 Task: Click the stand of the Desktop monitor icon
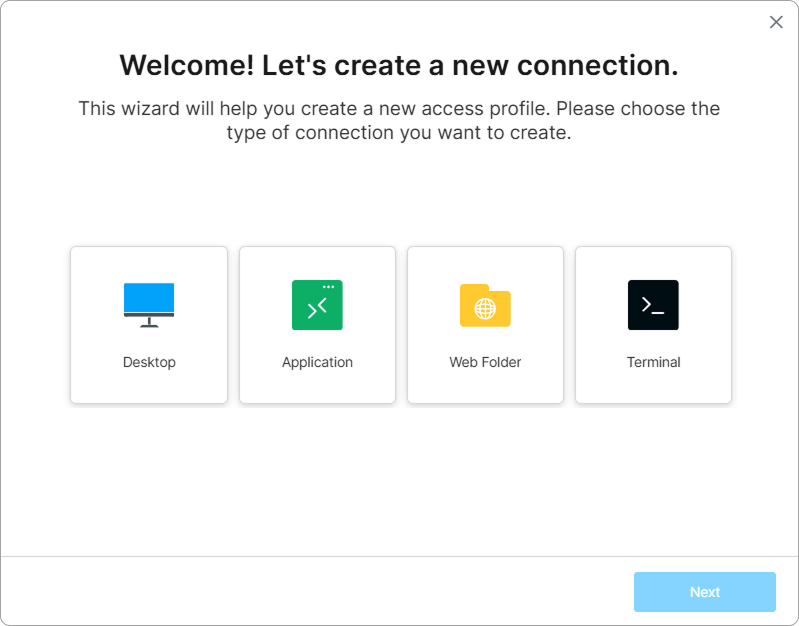click(149, 323)
